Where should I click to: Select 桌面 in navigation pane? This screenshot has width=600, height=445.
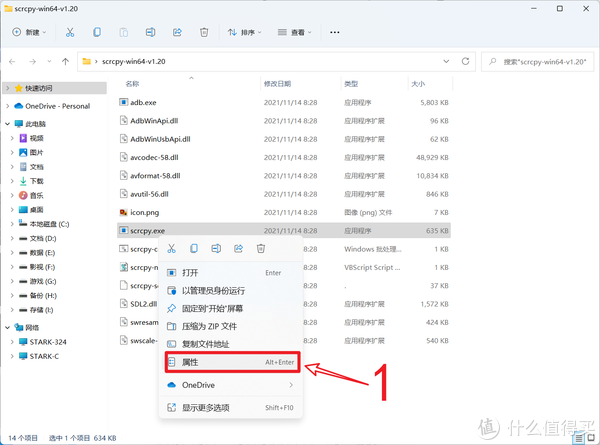click(x=37, y=210)
